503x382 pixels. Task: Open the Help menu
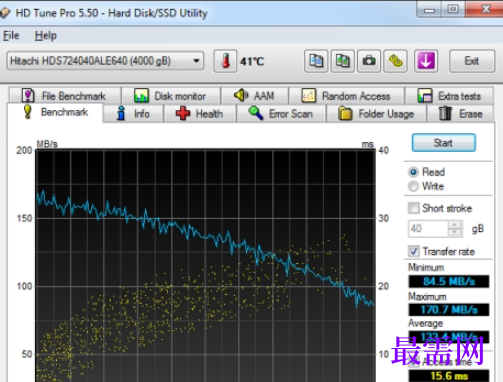click(x=46, y=35)
